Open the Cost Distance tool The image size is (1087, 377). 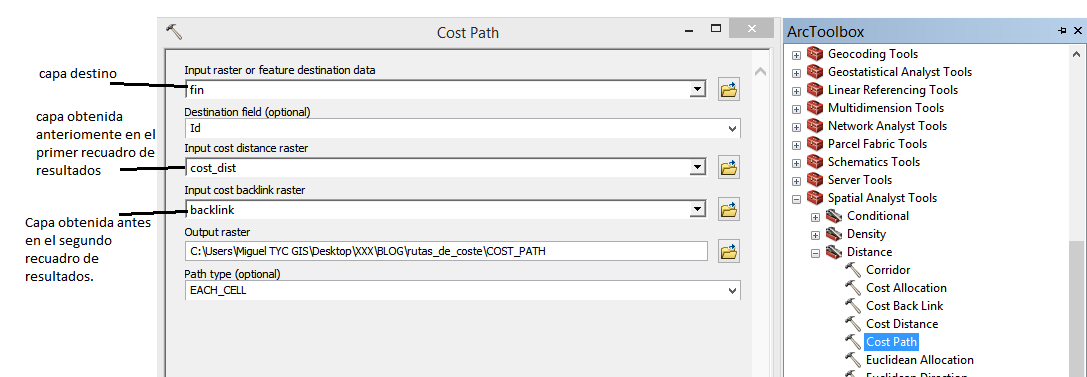[902, 324]
